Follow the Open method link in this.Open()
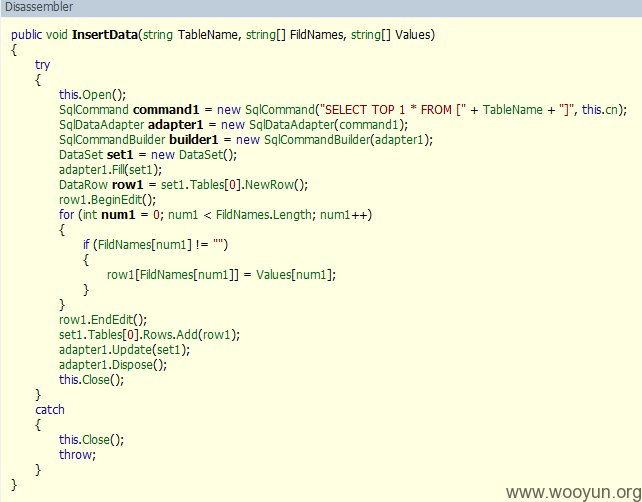Viewport: 642px width, 502px height. click(97, 95)
